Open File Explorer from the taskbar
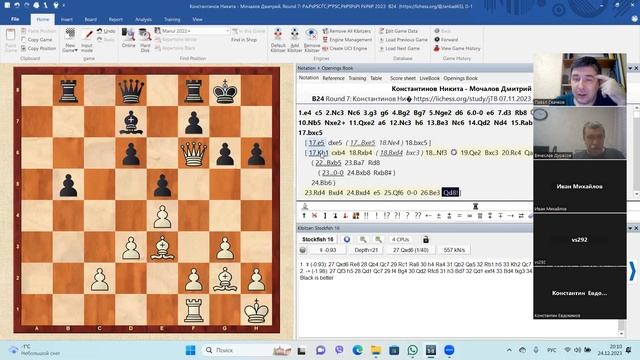The width and height of the screenshot is (640, 360). point(376,350)
